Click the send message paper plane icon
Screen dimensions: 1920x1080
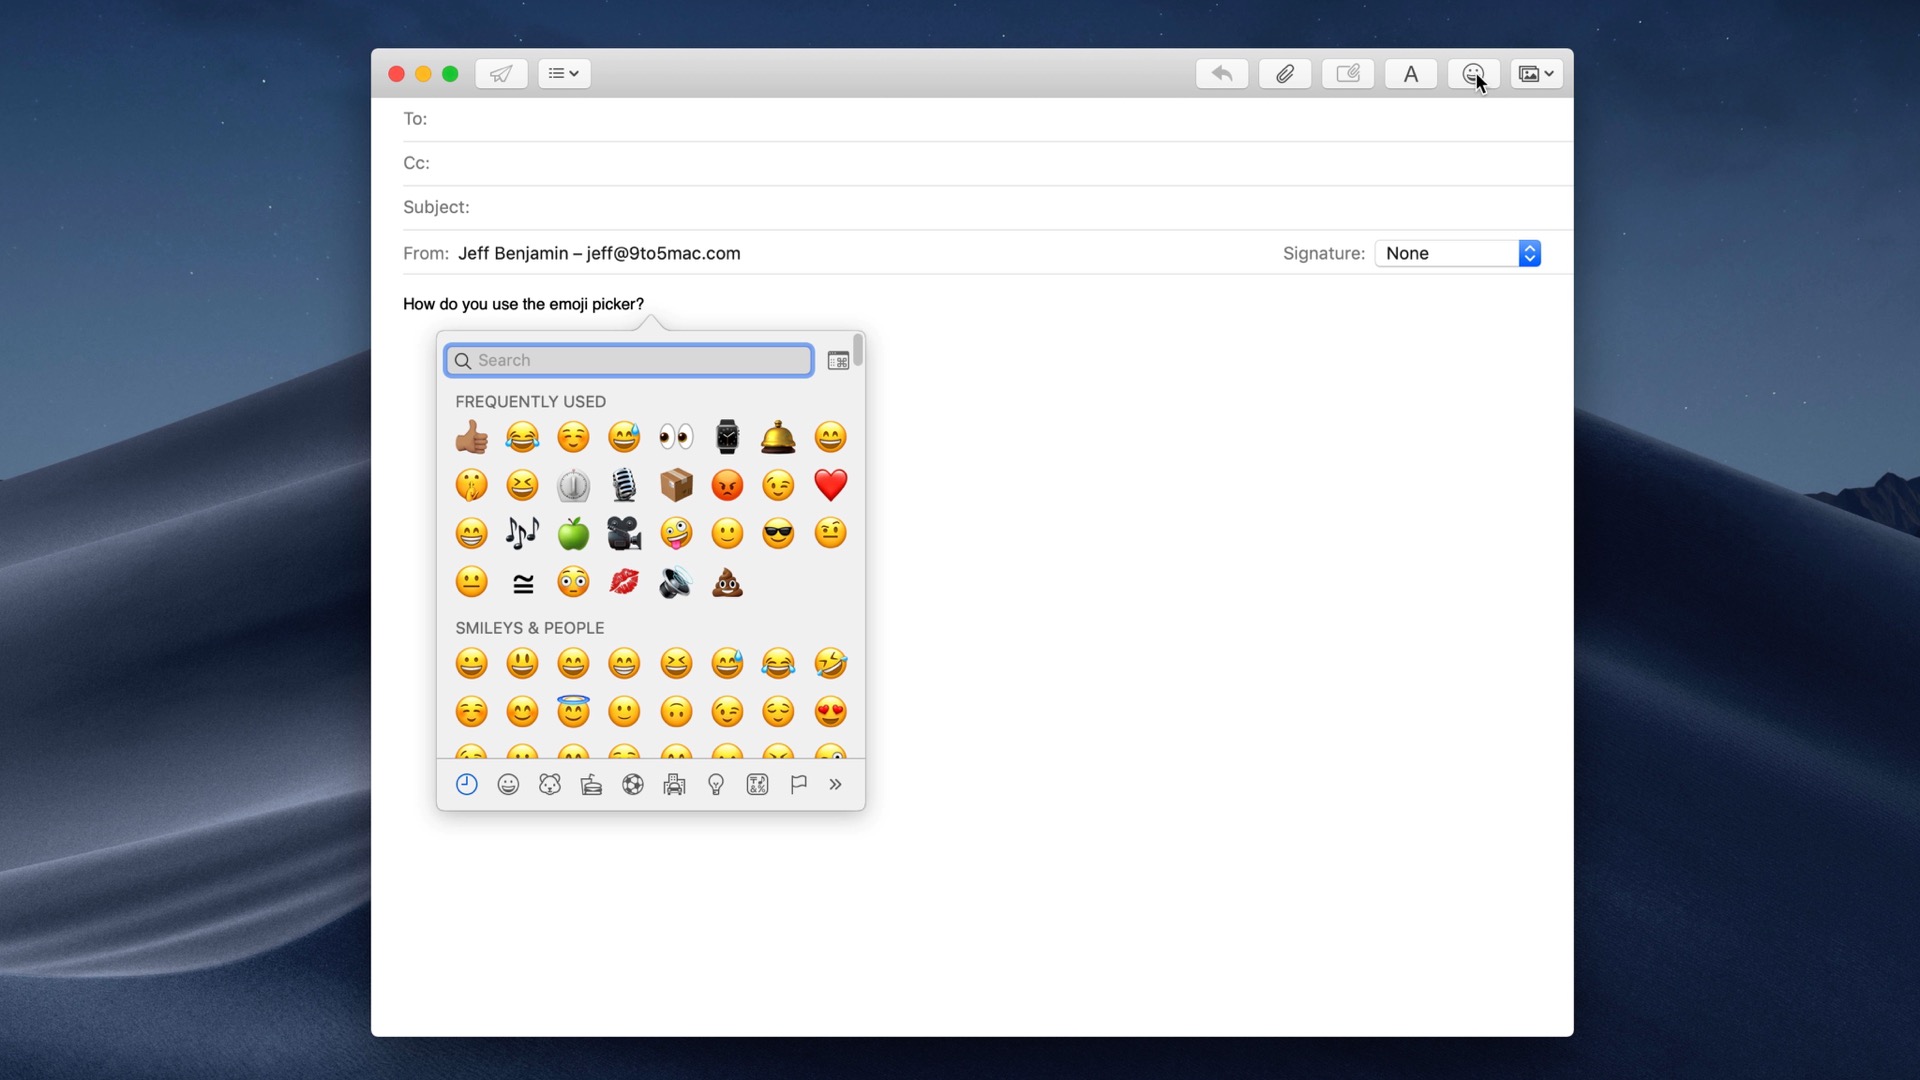click(501, 73)
